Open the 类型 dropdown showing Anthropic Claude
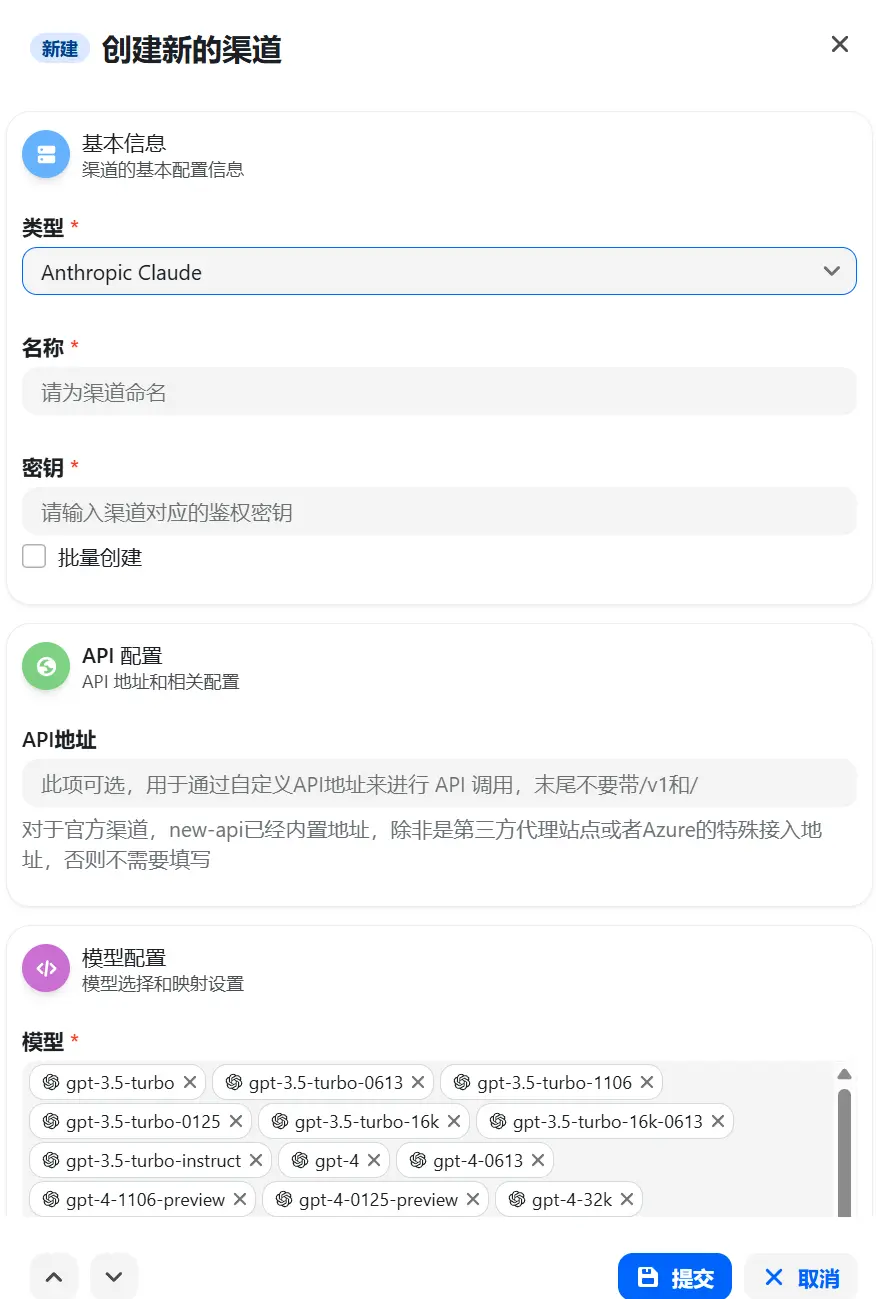Image resolution: width=876 pixels, height=1299 pixels. (x=439, y=271)
